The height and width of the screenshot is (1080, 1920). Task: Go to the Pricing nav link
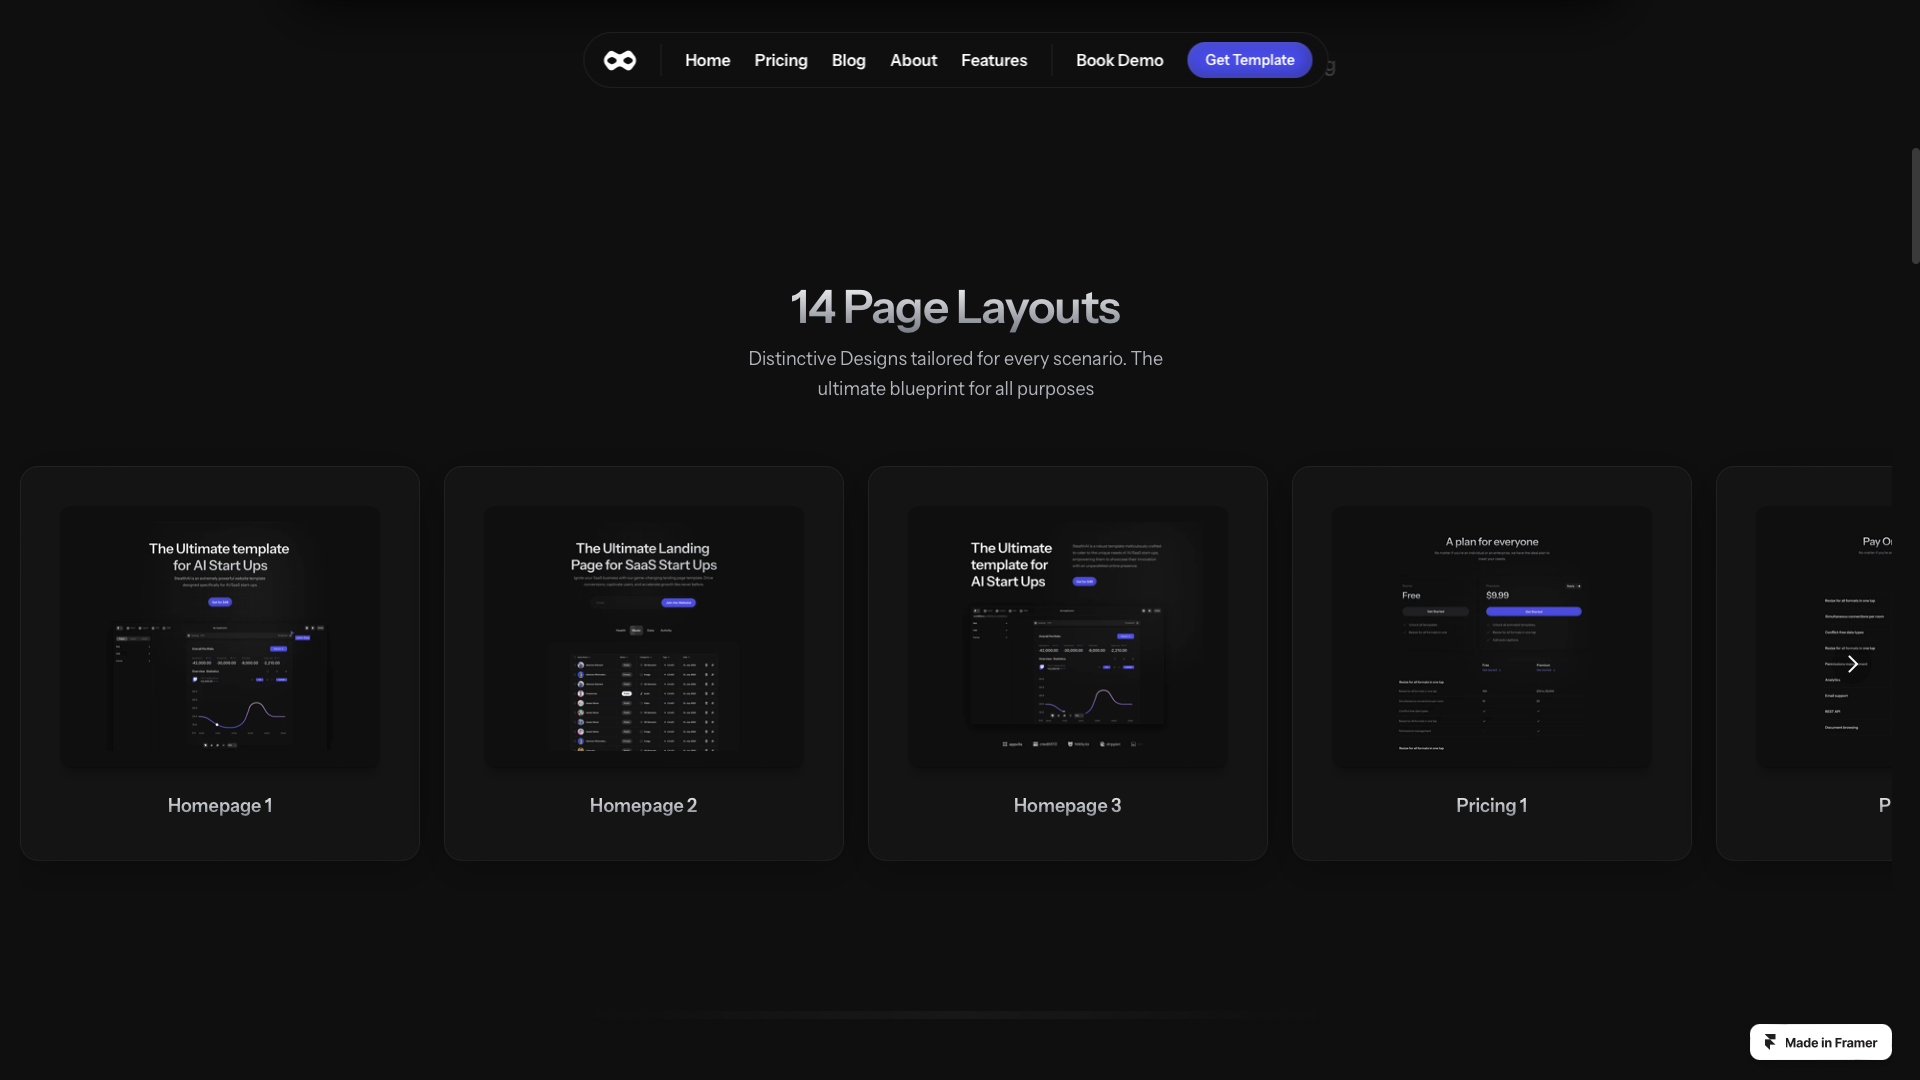pyautogui.click(x=780, y=60)
